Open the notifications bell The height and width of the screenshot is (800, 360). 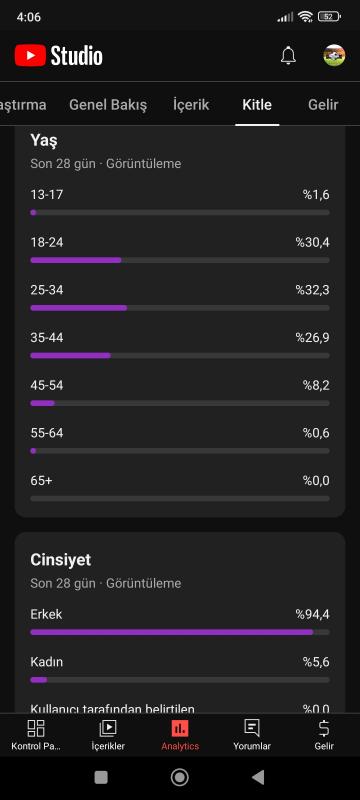tap(288, 56)
